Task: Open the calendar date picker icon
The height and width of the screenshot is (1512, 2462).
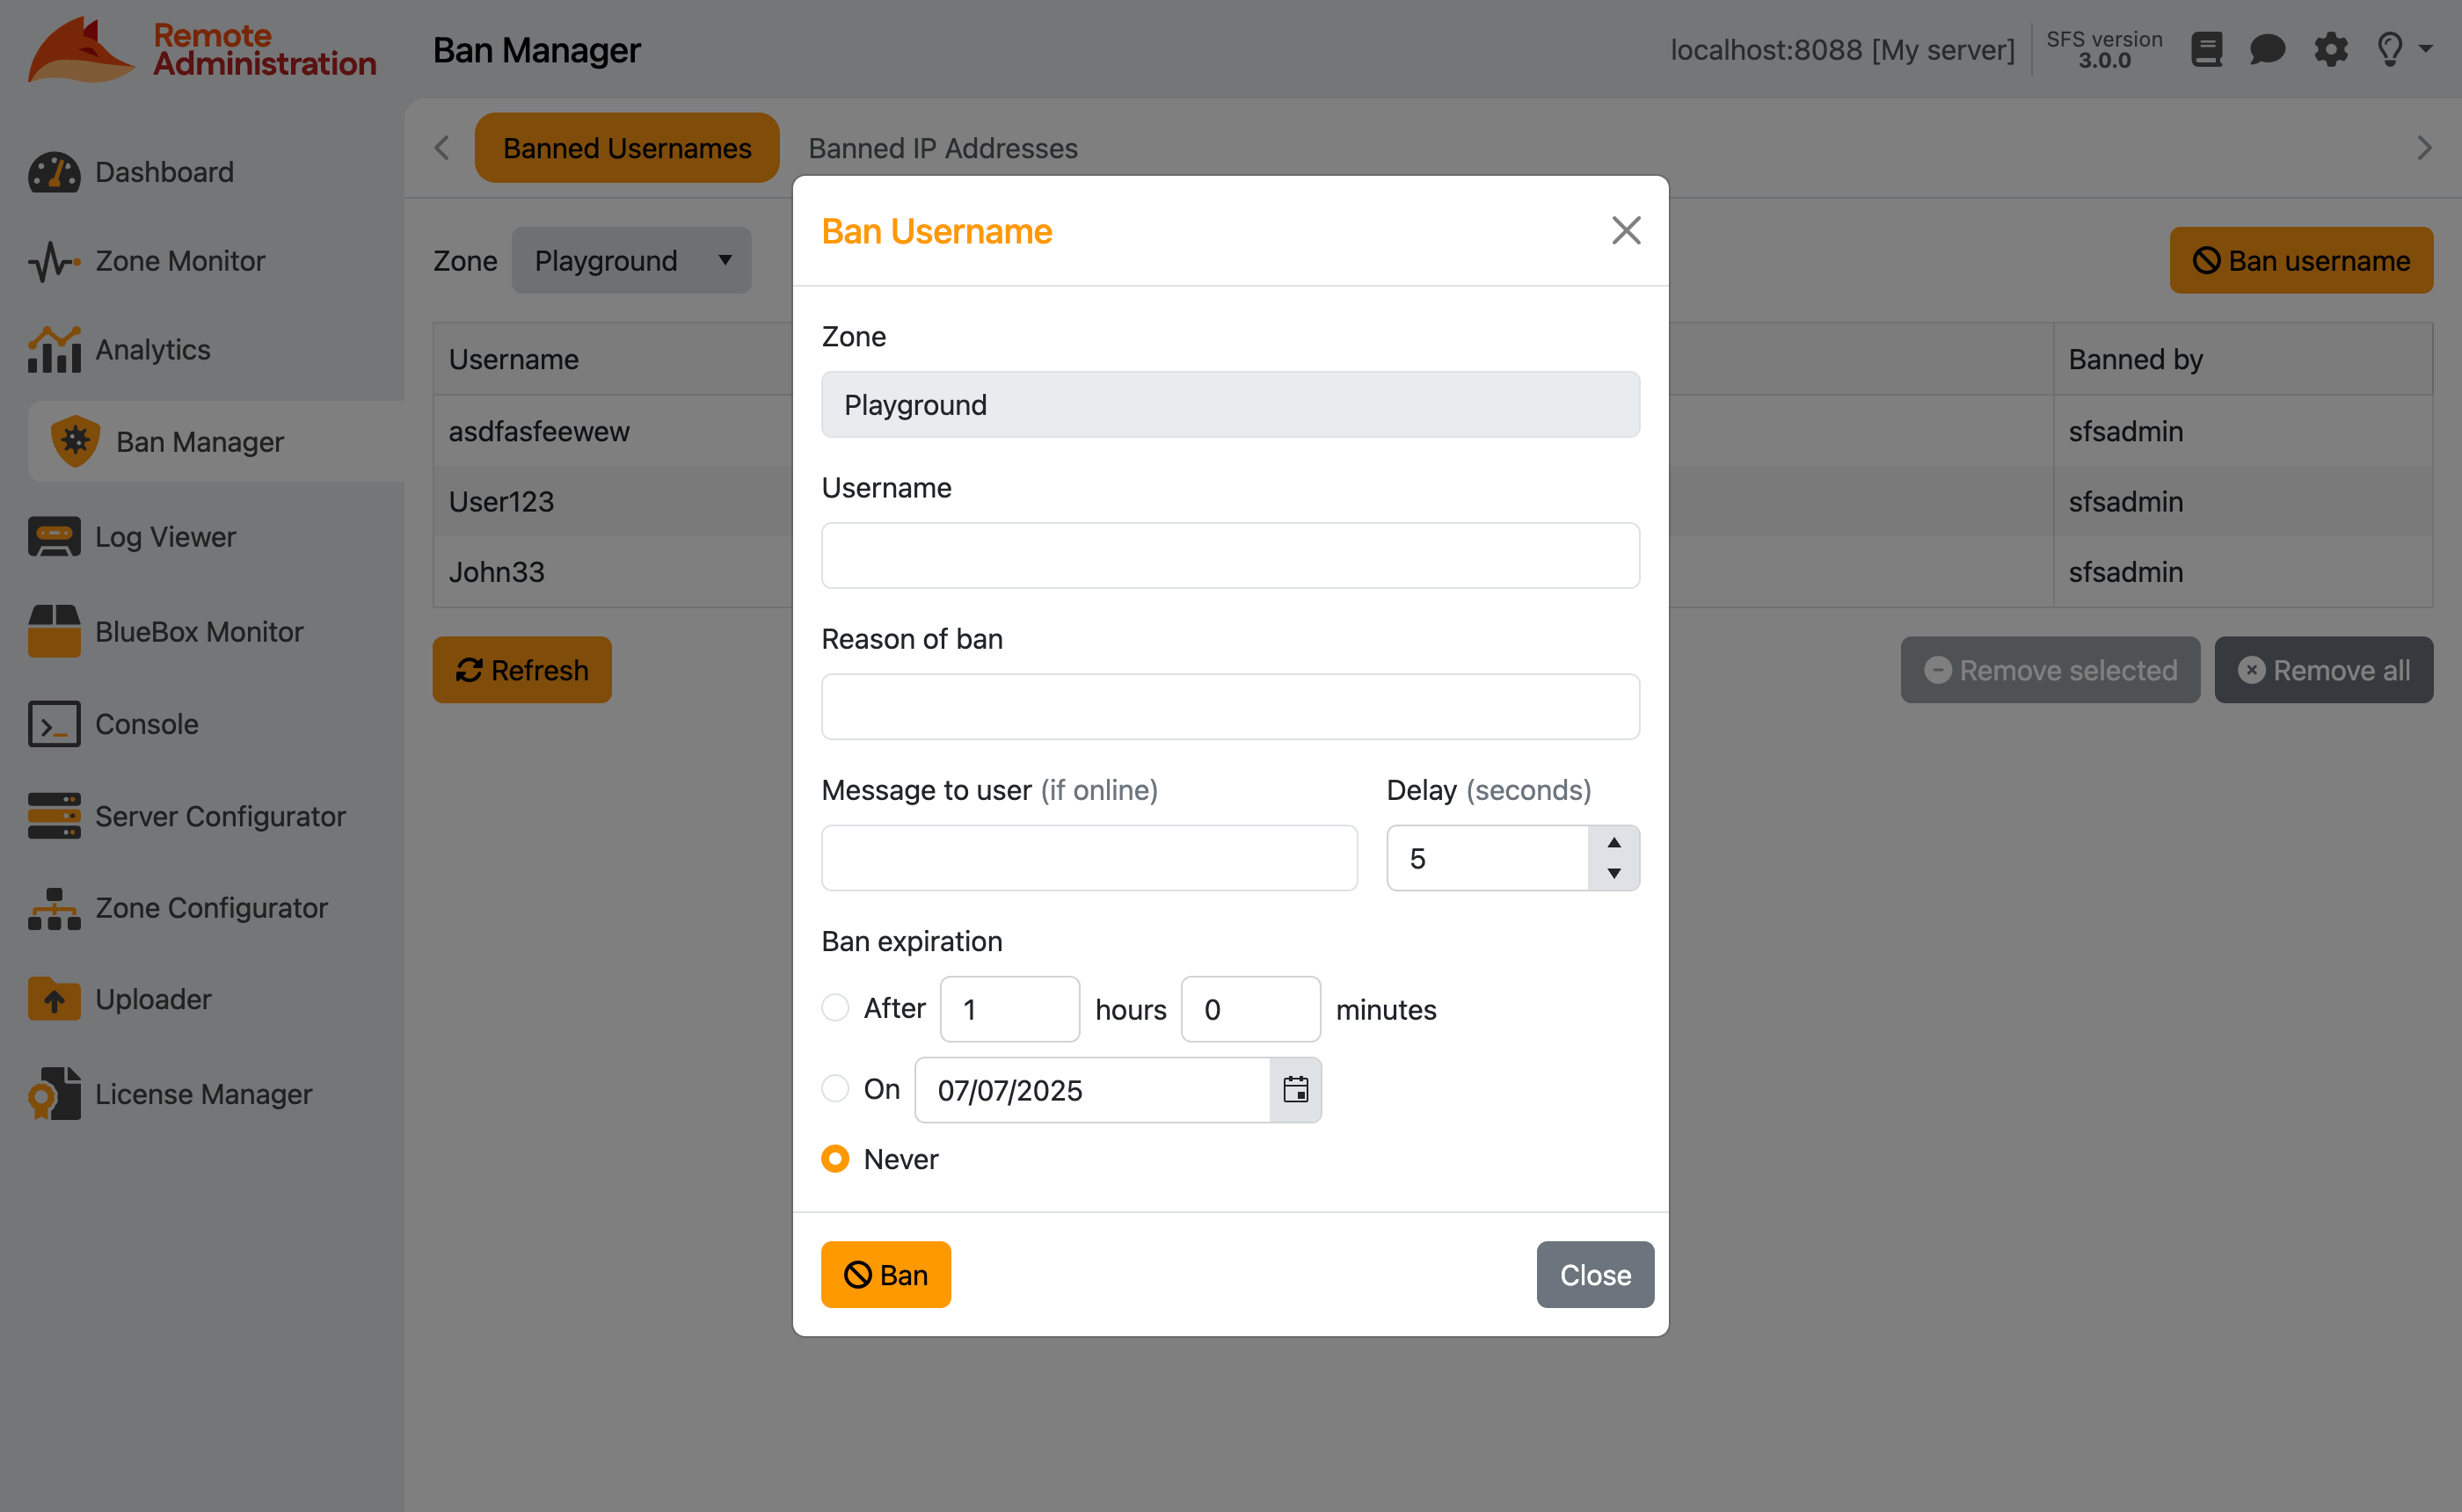Action: coord(1295,1090)
